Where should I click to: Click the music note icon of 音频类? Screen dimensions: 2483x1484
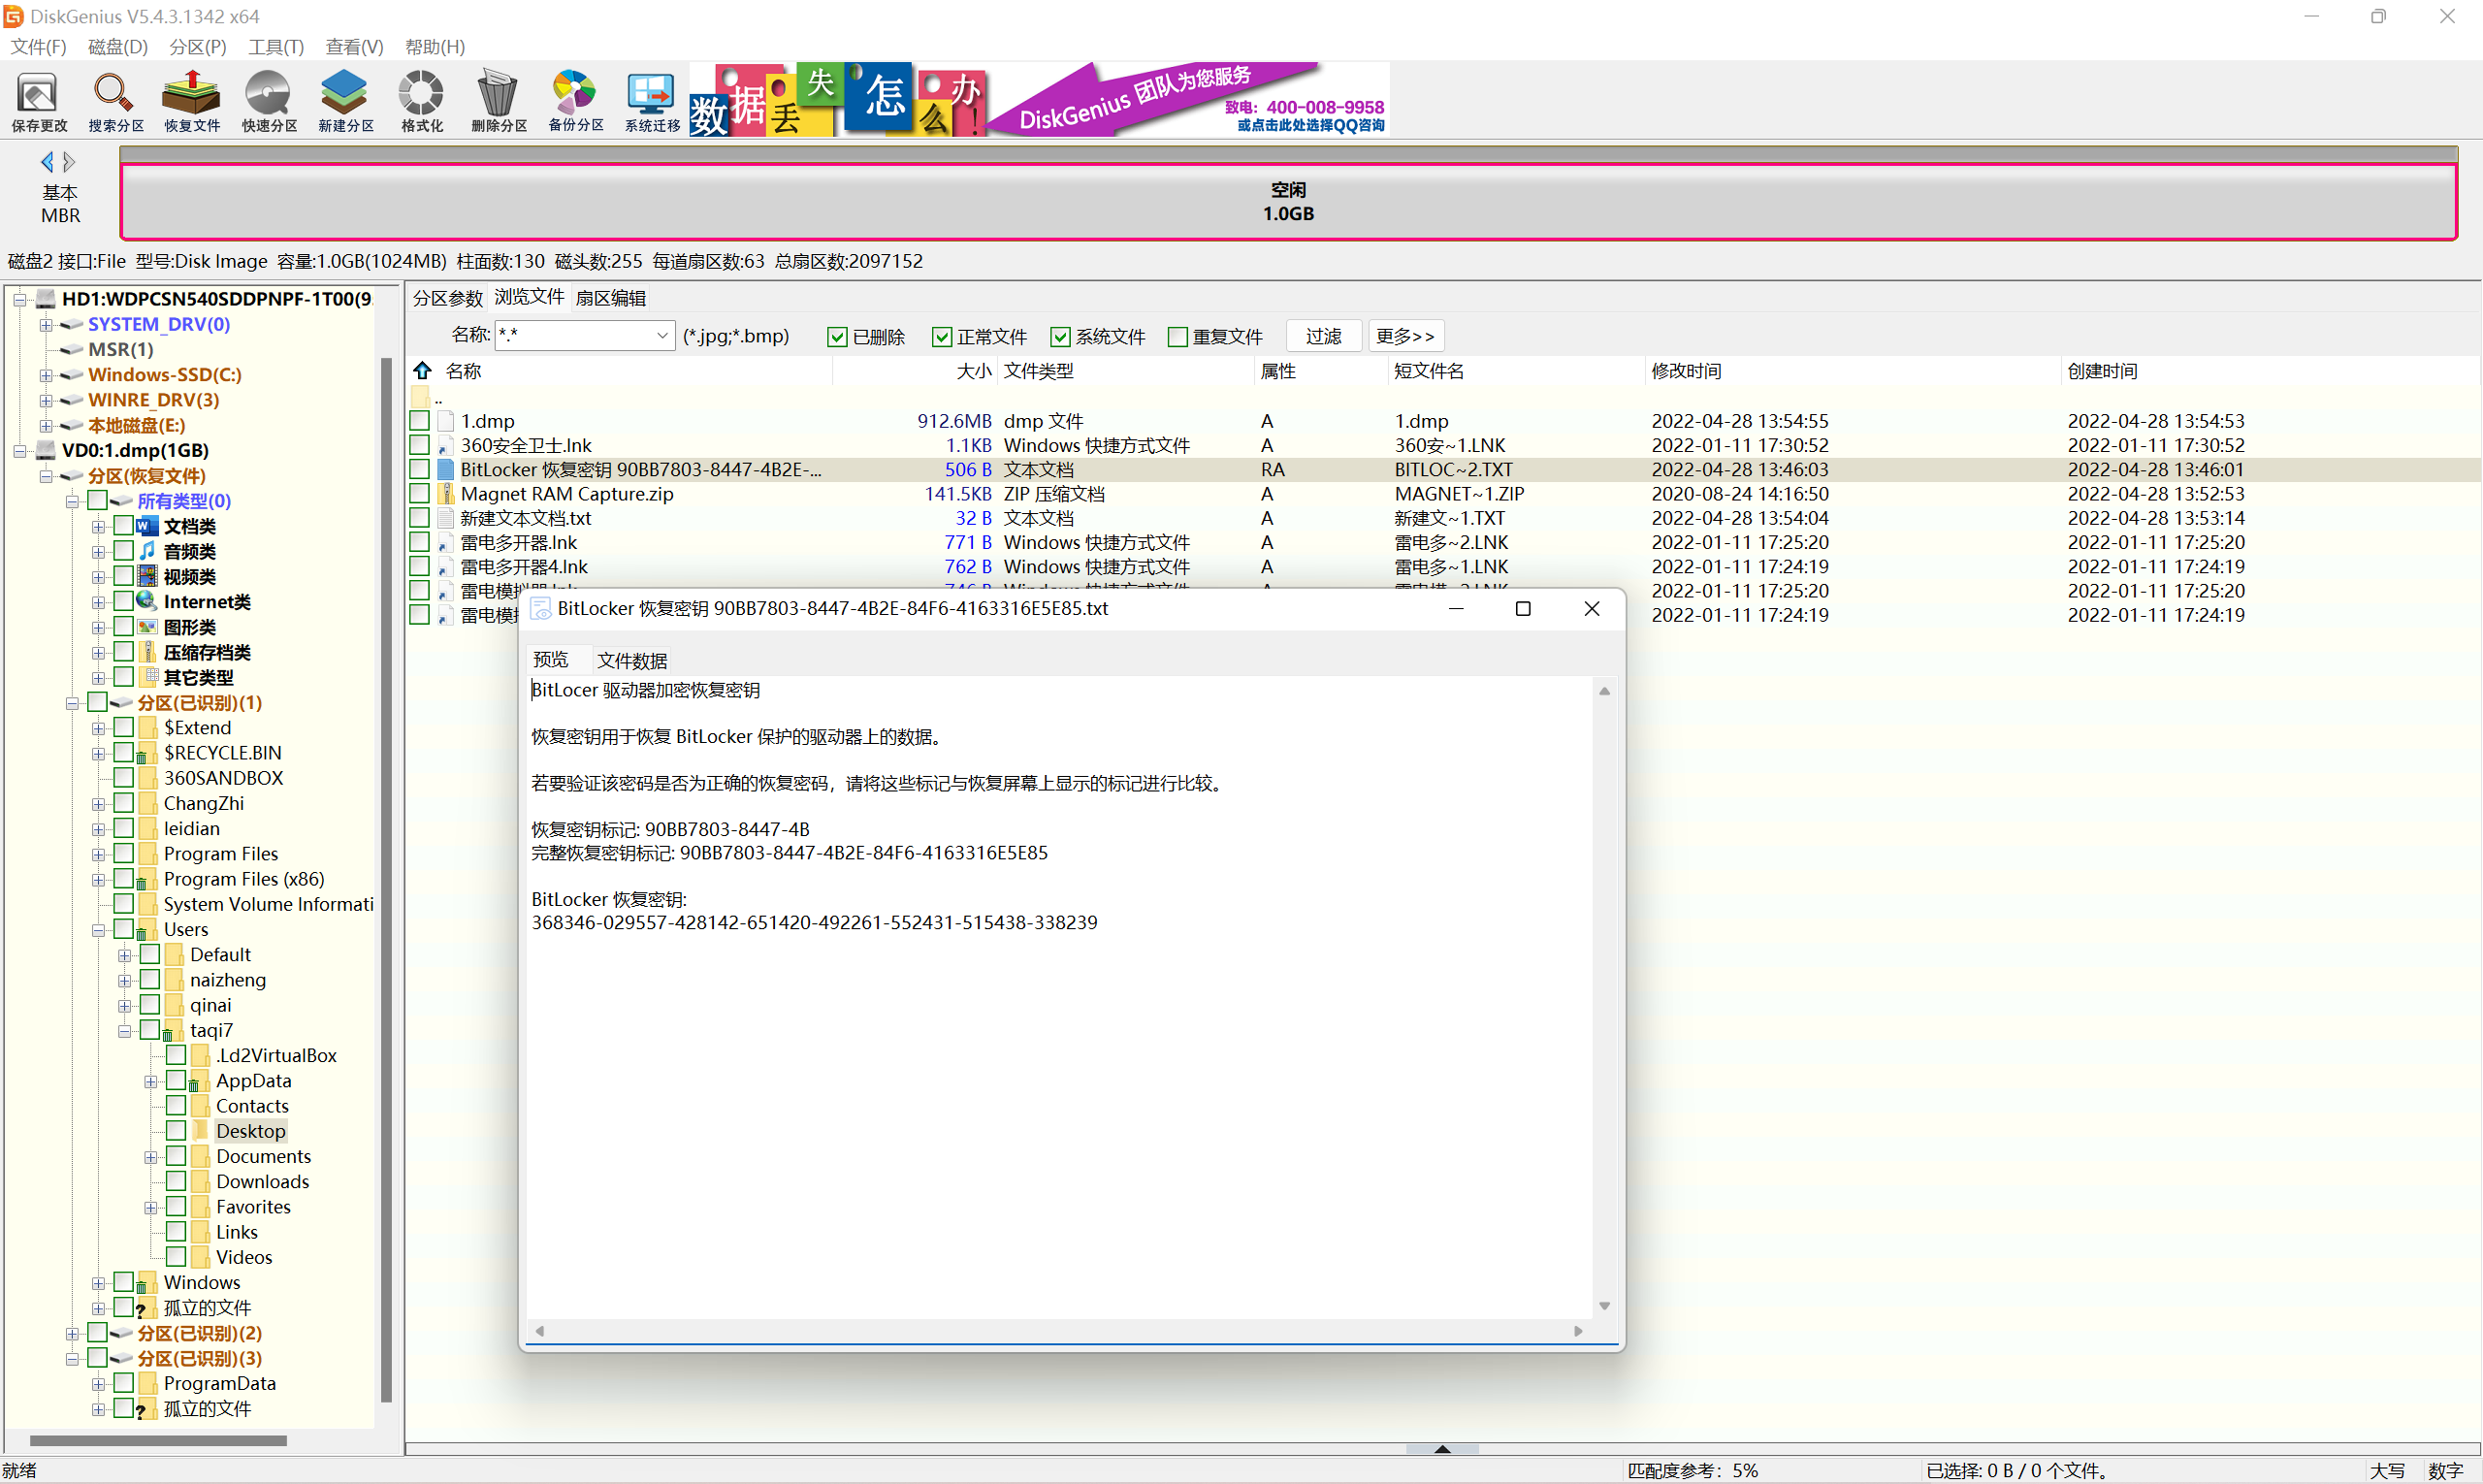[147, 551]
